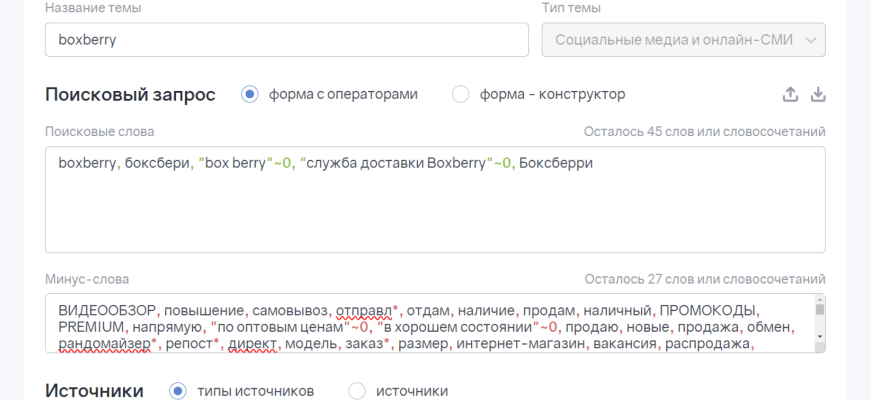Choose the 'типы источников' radio button
Image resolution: width=870 pixels, height=400 pixels.
click(178, 390)
